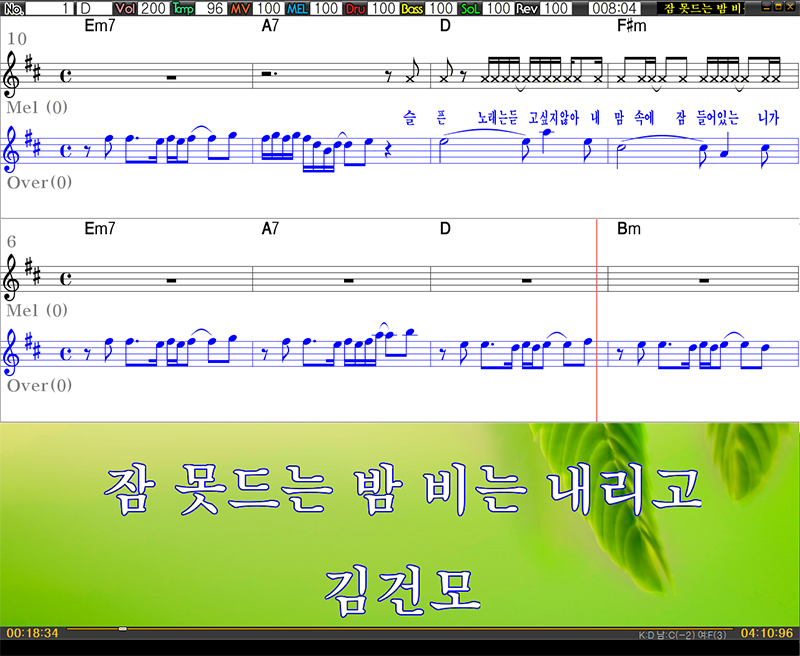
Task: Click the upper Mel (0) track label
Action: 37,107
